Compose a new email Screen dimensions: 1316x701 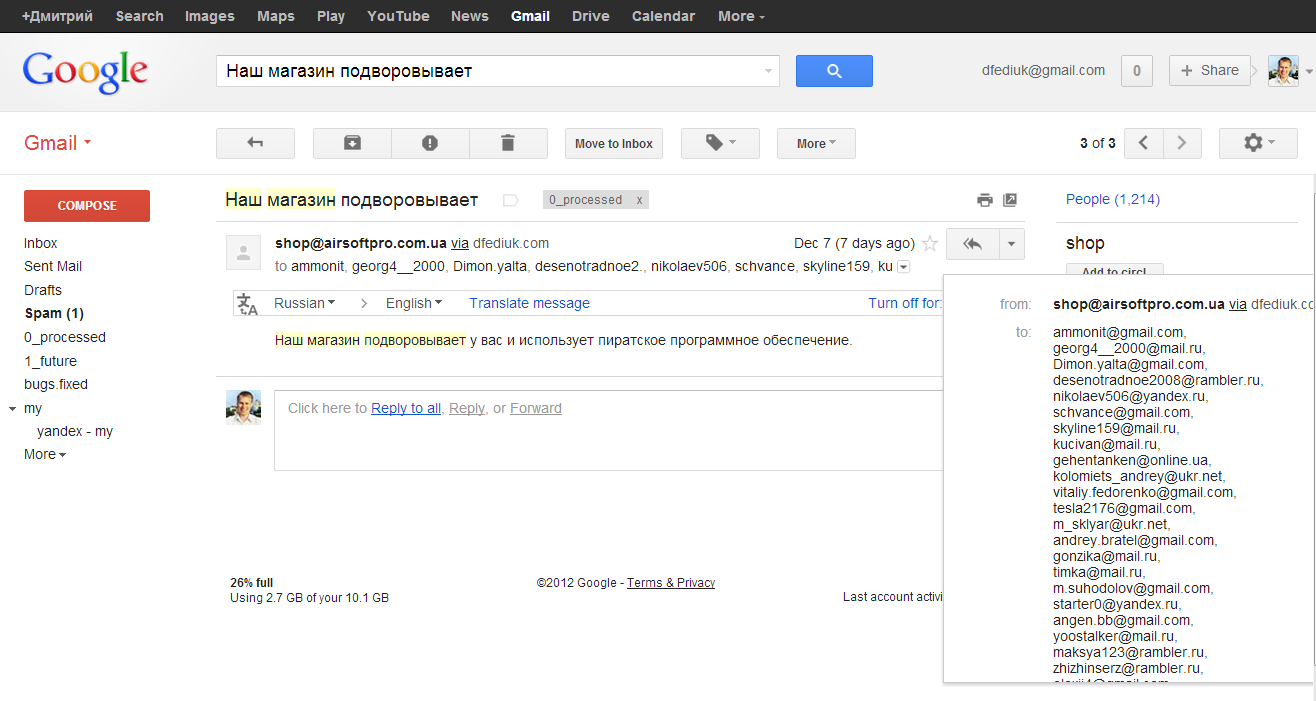tap(87, 205)
